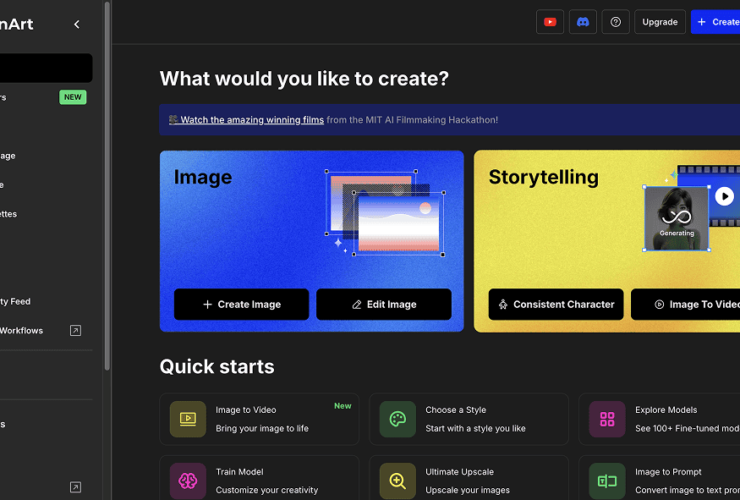Select the Feed item in the sidebar
The height and width of the screenshot is (500, 740).
[x=16, y=301]
